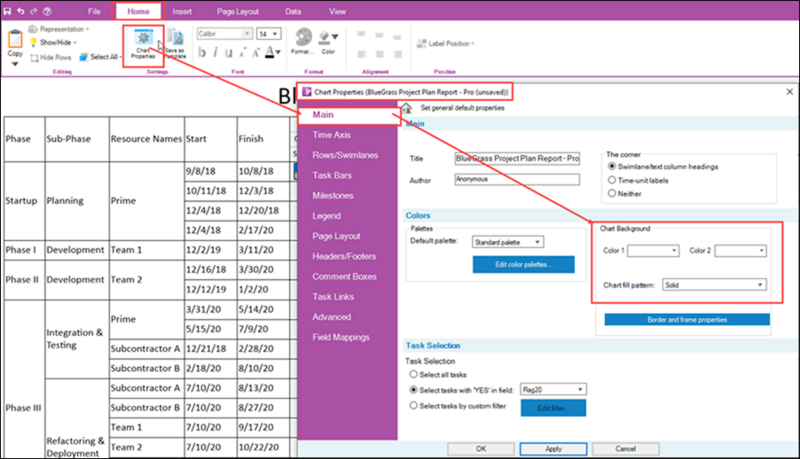
Task: Expand the Color fill dropdown arrow in ribbon
Action: (335, 37)
